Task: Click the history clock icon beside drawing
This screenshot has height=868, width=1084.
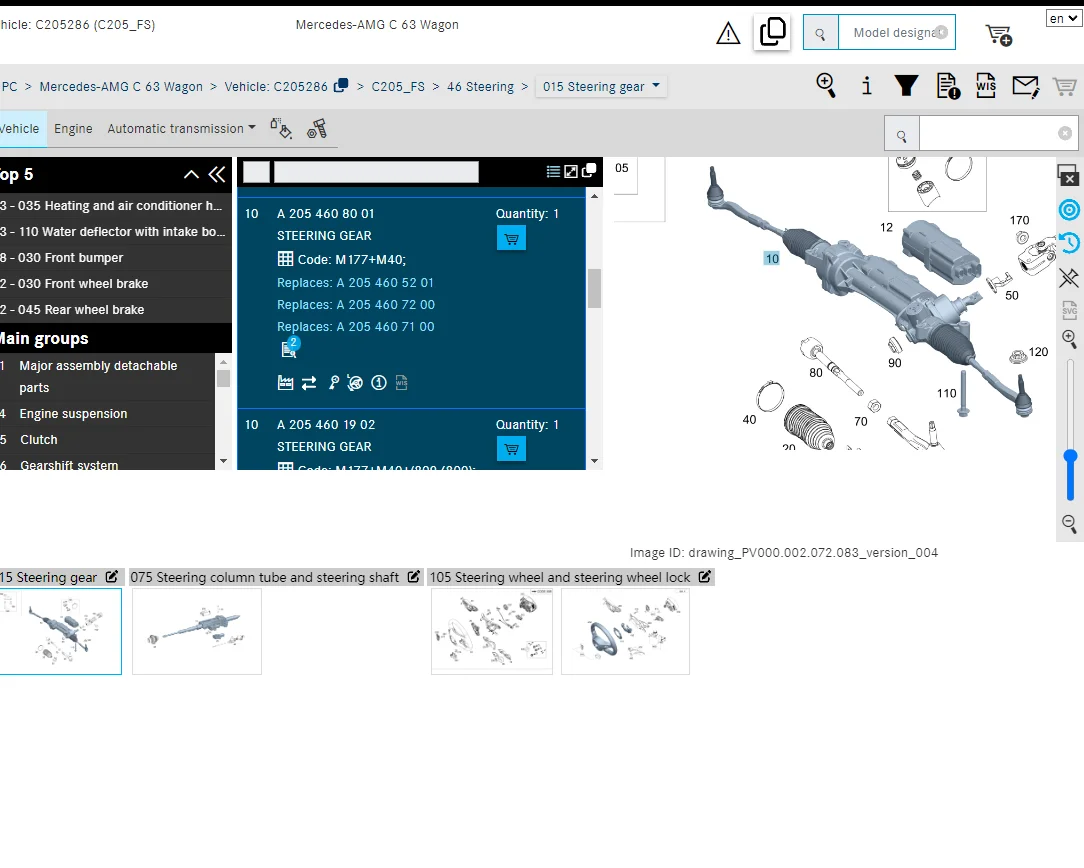Action: pyautogui.click(x=1069, y=243)
